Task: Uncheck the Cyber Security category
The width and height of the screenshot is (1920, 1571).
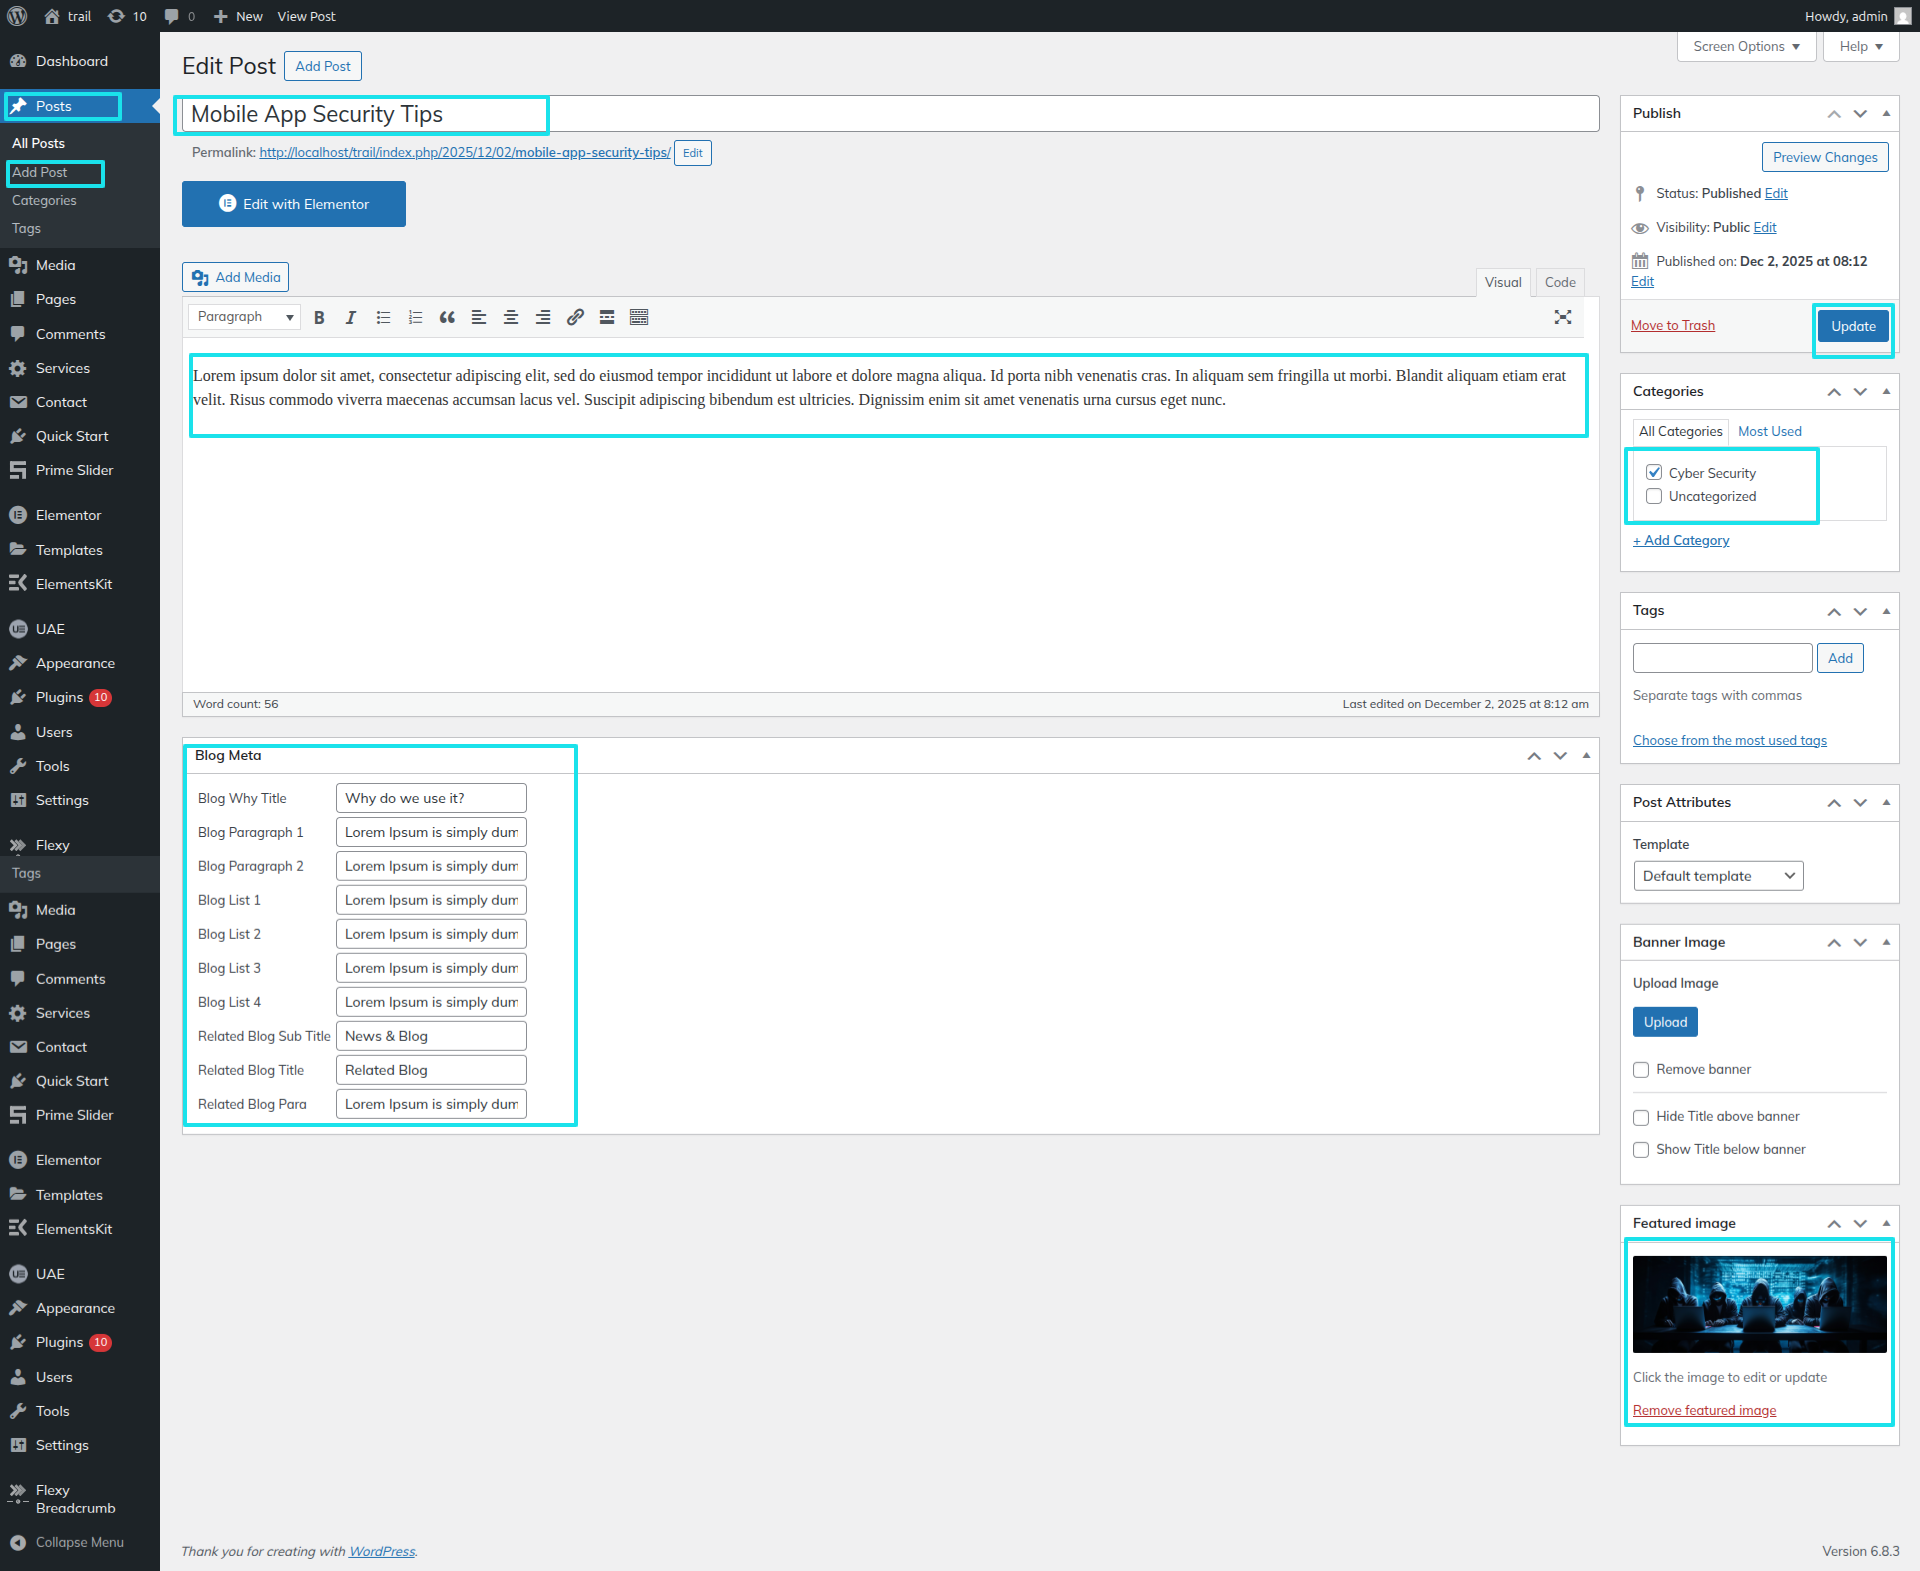Action: [1654, 473]
